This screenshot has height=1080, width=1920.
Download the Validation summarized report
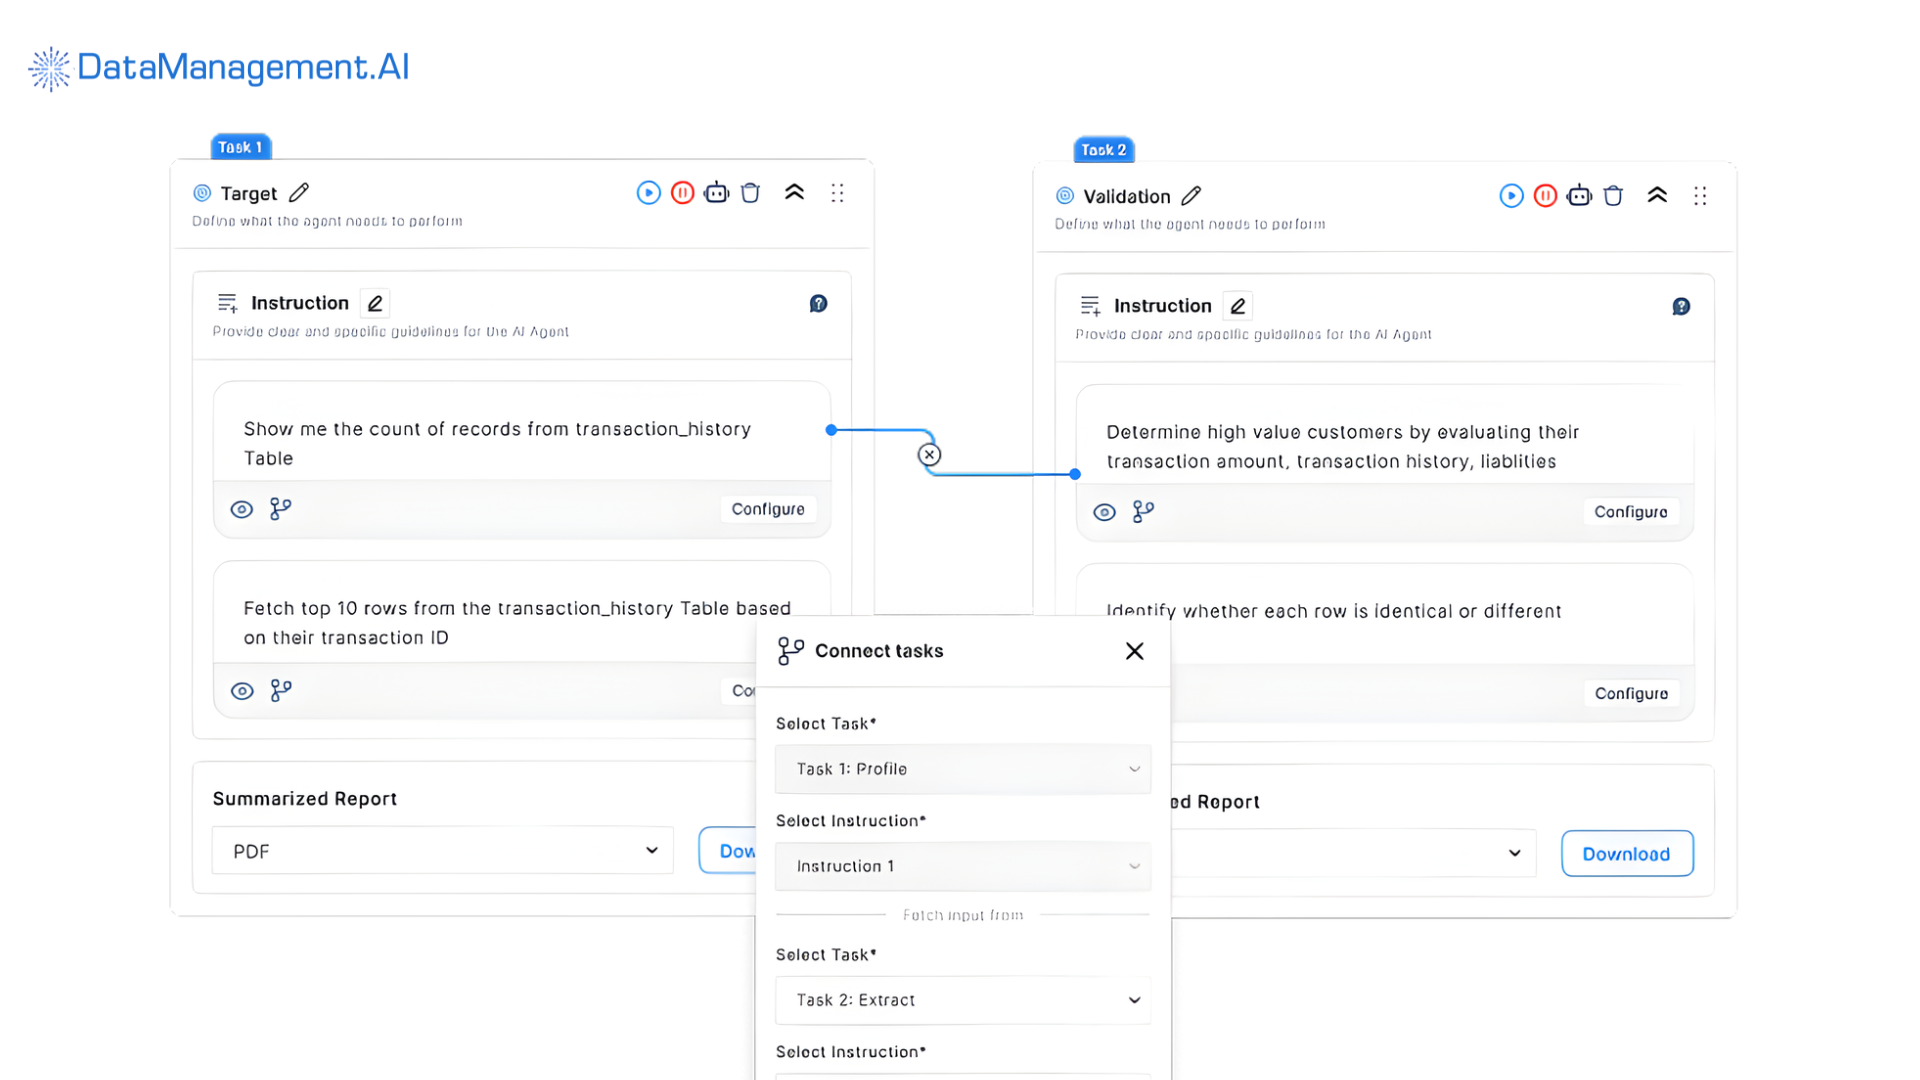(x=1626, y=853)
